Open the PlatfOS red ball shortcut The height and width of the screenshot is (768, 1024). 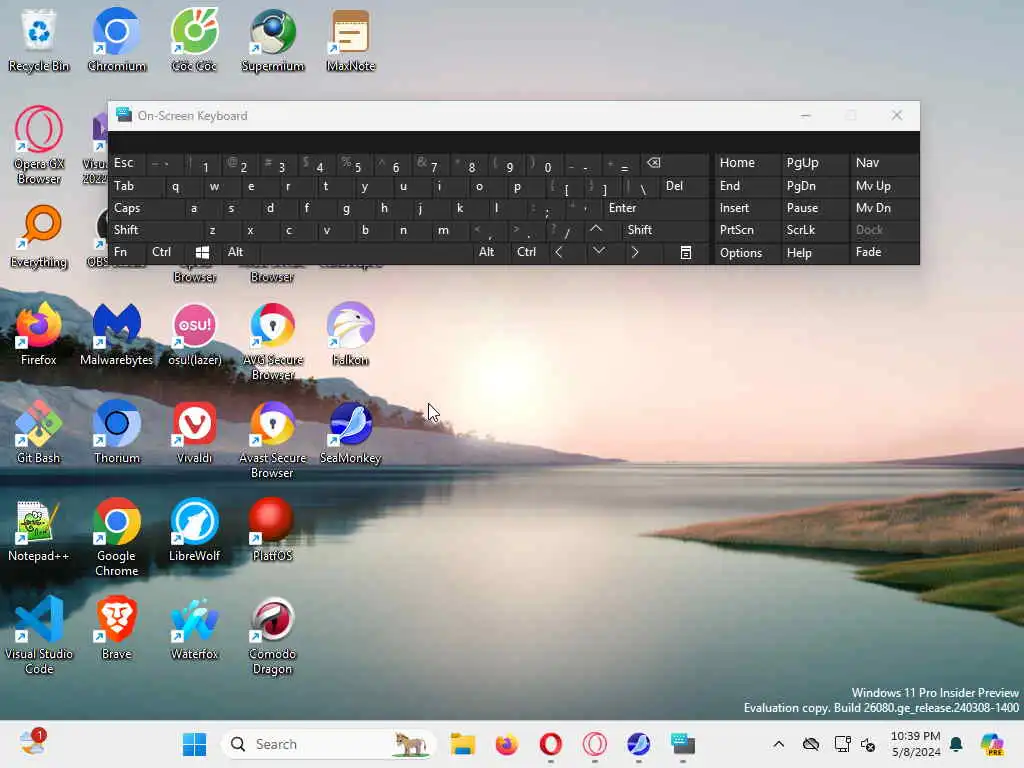(272, 530)
